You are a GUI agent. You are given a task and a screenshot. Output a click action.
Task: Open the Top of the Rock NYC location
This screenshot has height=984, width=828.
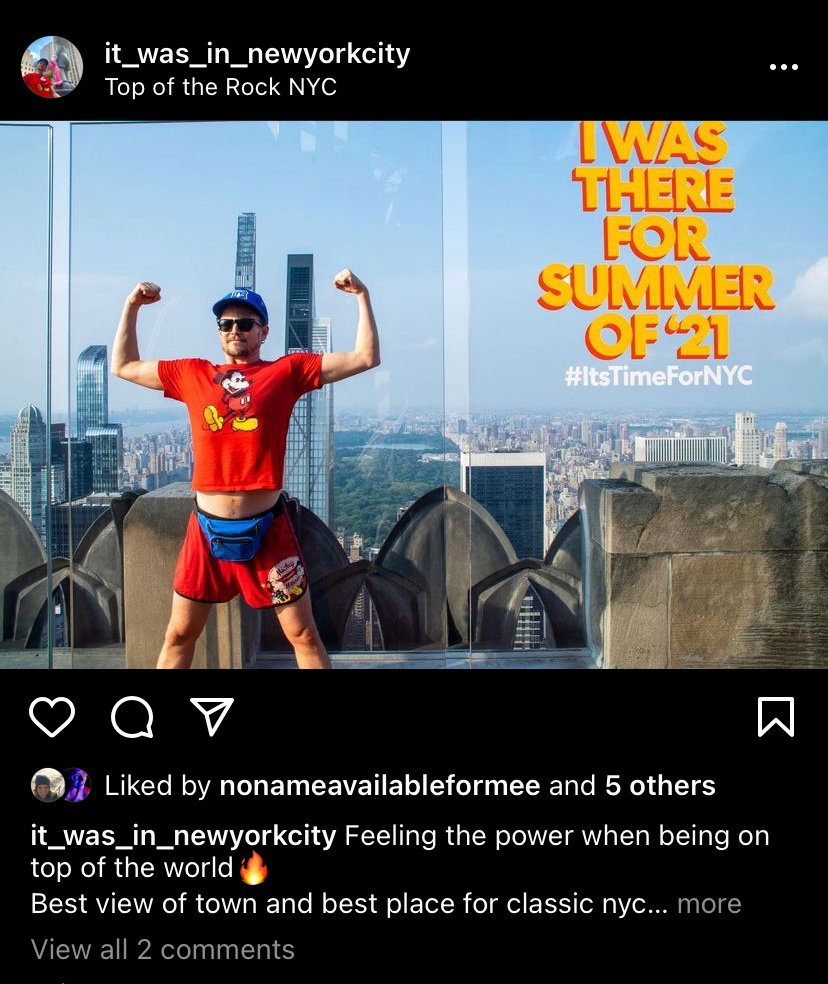point(221,87)
